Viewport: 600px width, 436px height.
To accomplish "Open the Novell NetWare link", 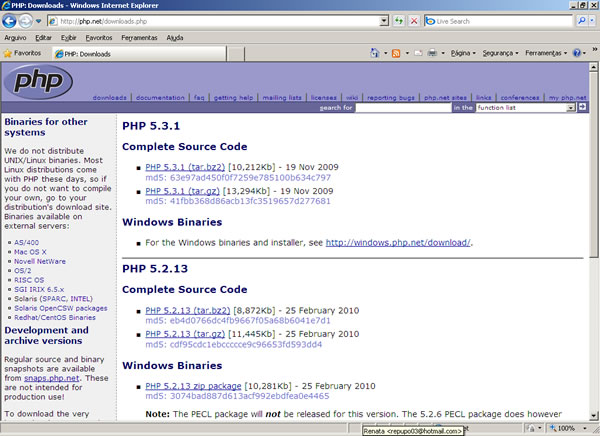I will pyautogui.click(x=40, y=261).
